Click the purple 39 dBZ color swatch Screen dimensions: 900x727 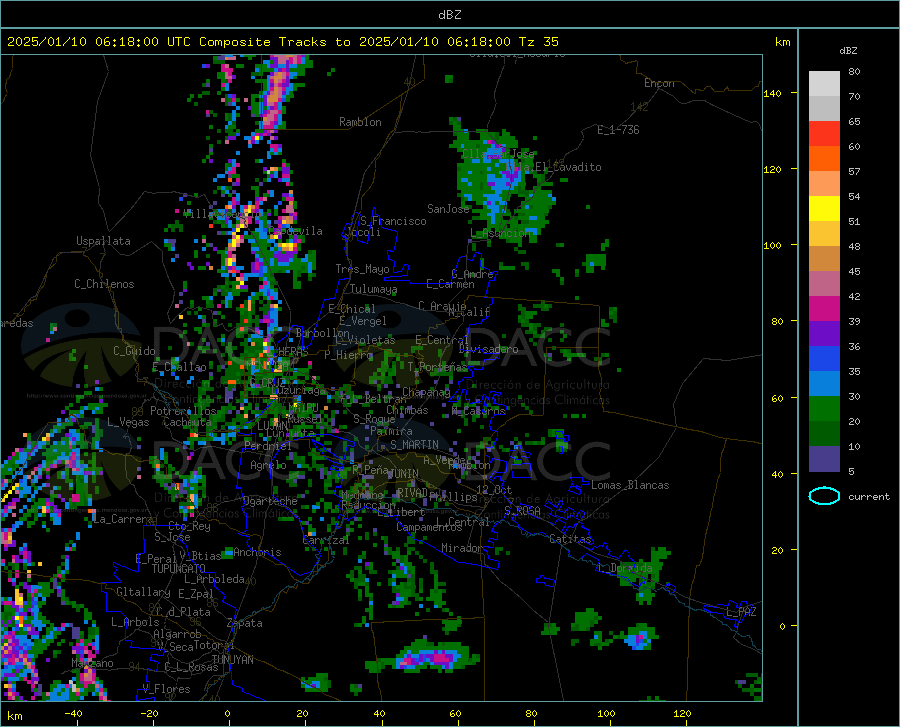click(824, 334)
